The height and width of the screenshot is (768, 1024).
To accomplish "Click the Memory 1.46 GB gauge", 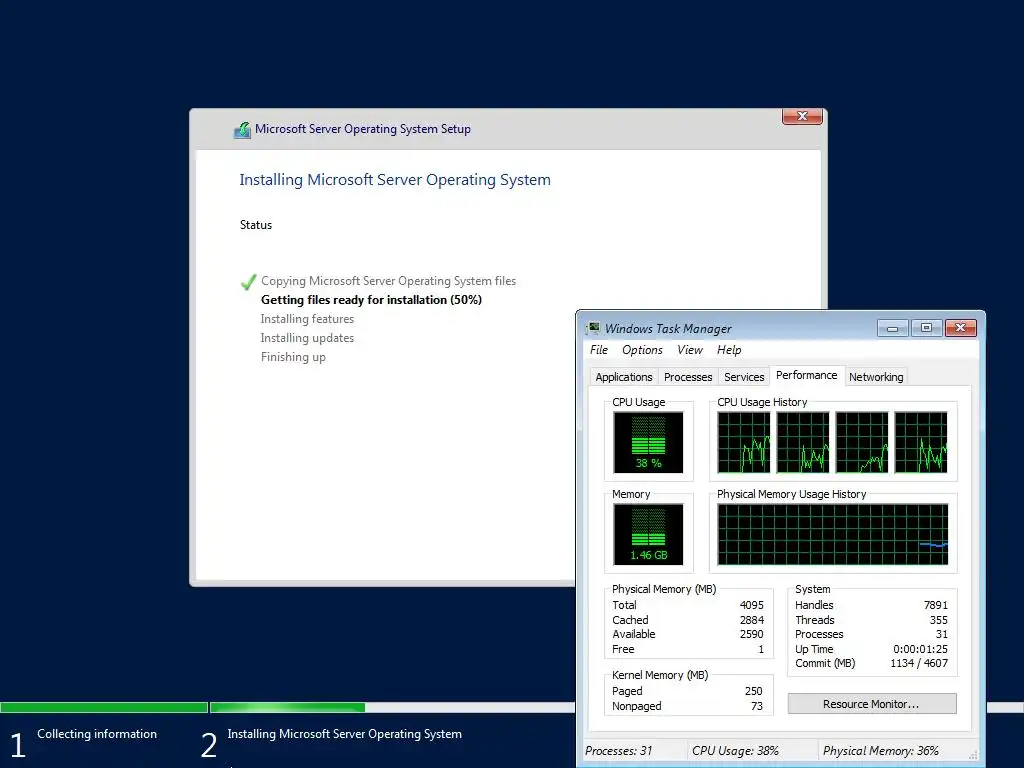I will 648,534.
